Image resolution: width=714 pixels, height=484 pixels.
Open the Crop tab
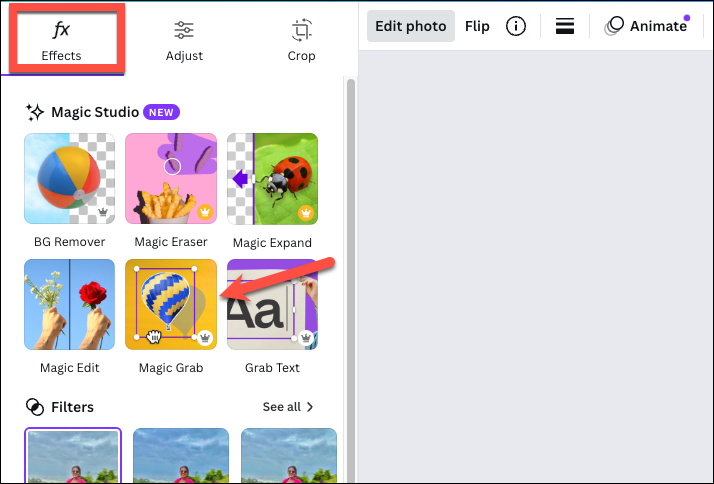(301, 40)
